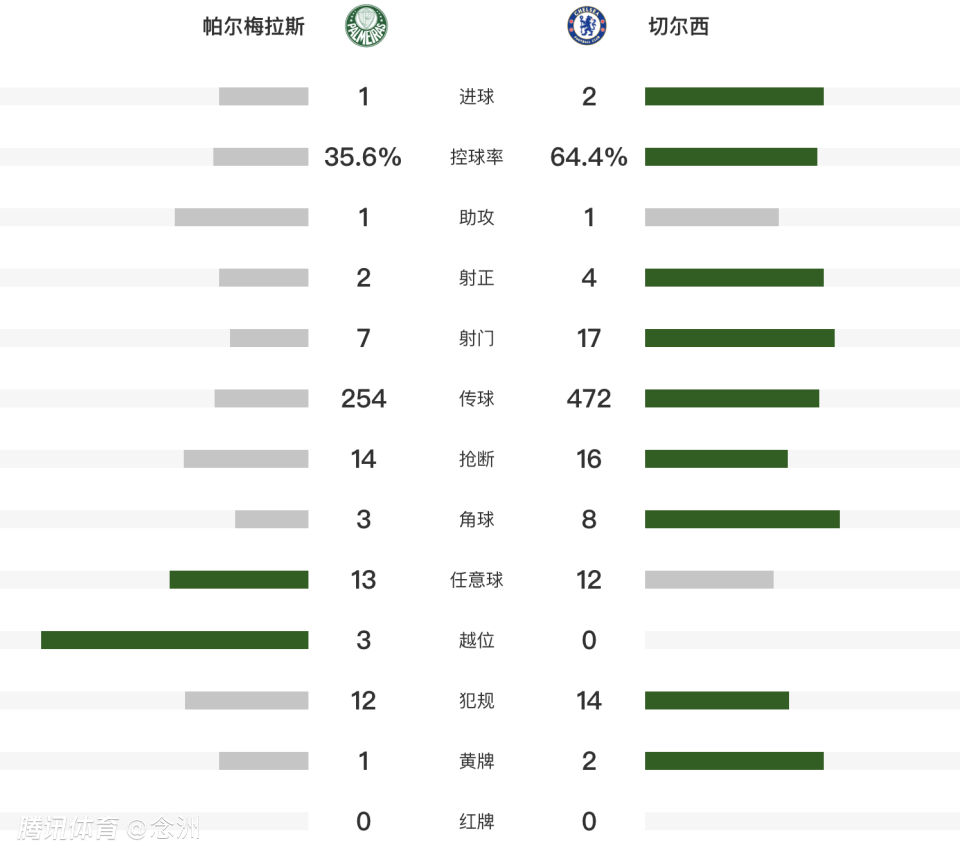Click Chelsea's green 射门 bar
The width and height of the screenshot is (960, 856).
pyautogui.click(x=739, y=338)
